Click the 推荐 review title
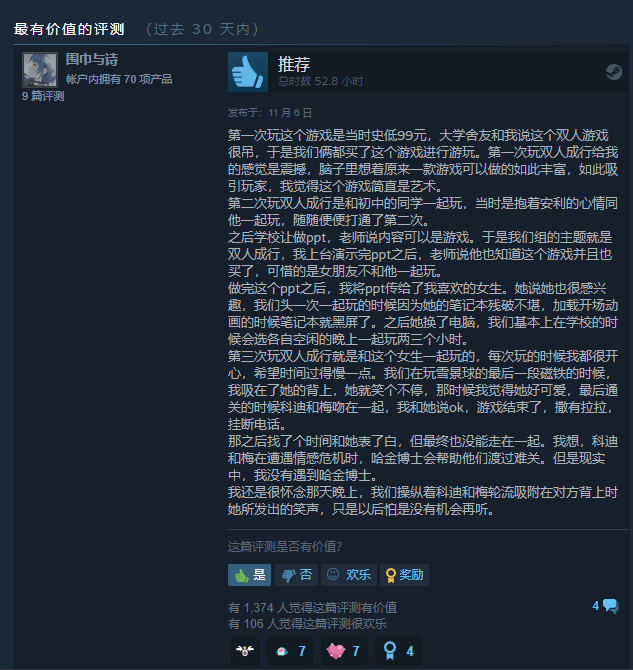The width and height of the screenshot is (633, 670). coord(294,64)
